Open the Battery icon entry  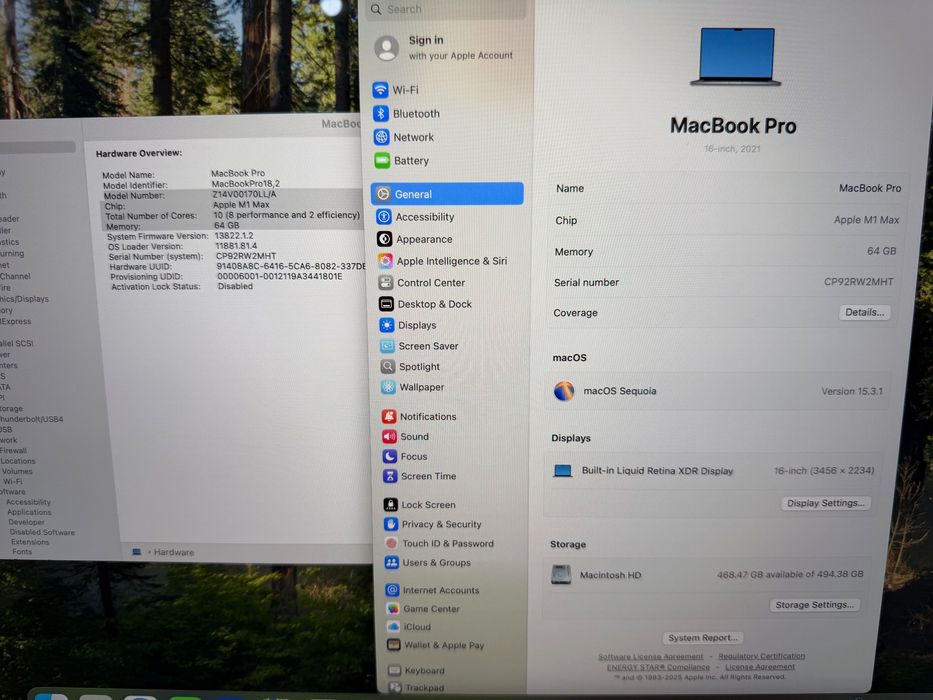(x=382, y=161)
